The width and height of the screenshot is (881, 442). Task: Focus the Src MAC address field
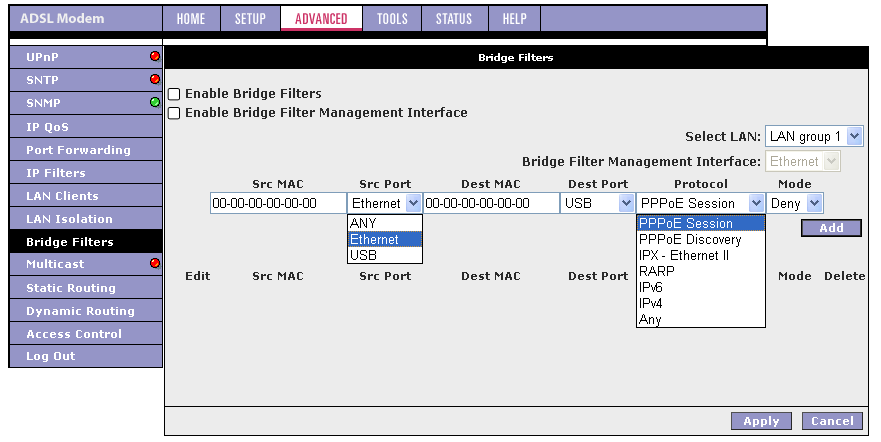278,204
